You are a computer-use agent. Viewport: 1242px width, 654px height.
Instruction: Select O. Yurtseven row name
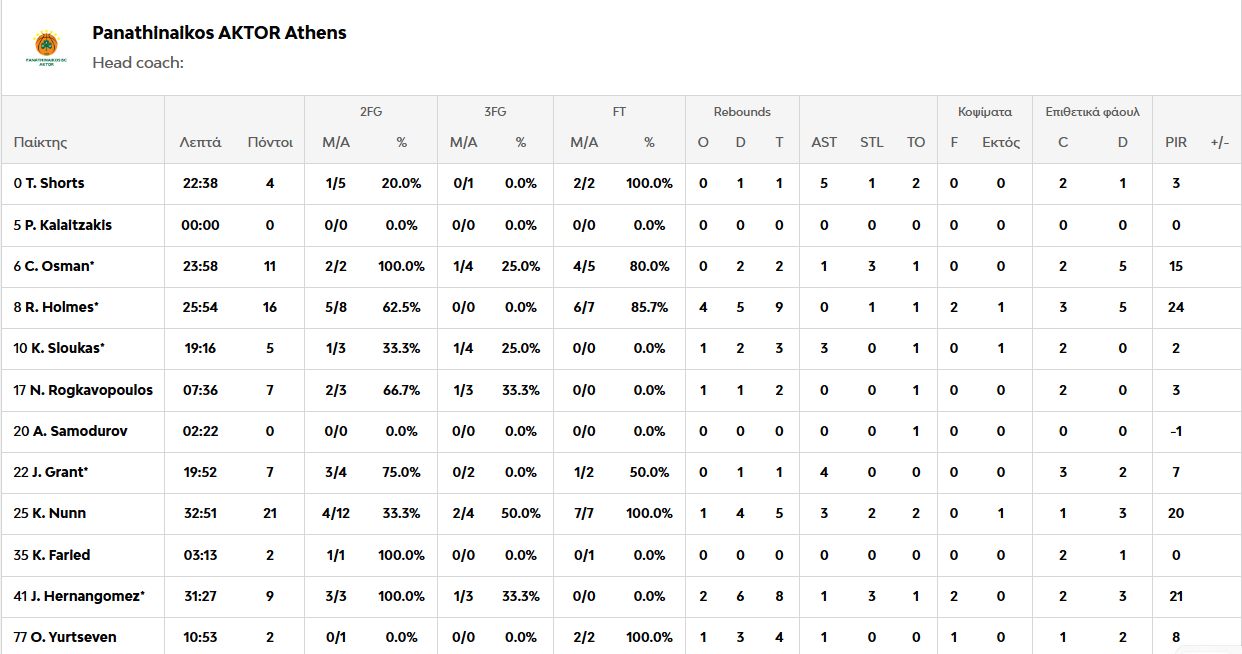(x=70, y=637)
